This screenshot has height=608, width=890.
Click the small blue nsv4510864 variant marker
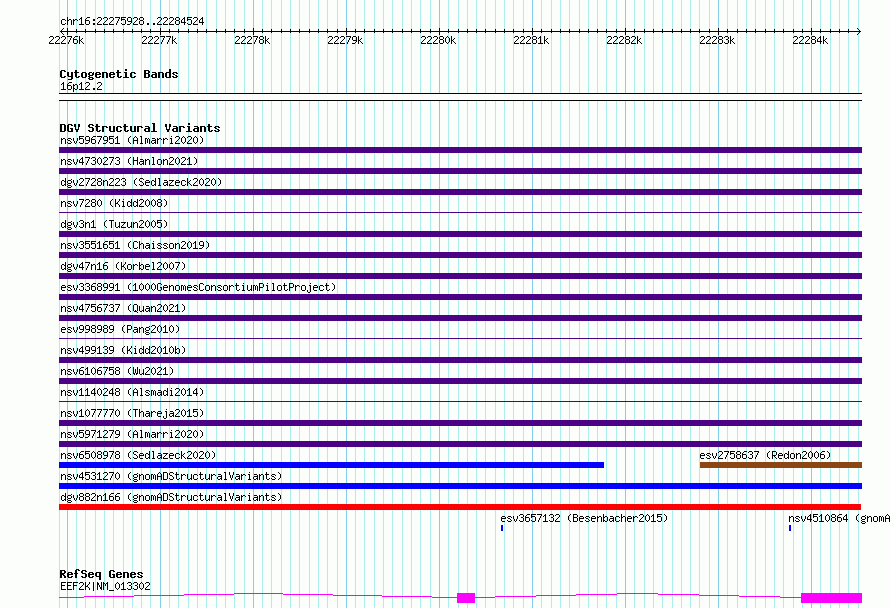coord(790,528)
